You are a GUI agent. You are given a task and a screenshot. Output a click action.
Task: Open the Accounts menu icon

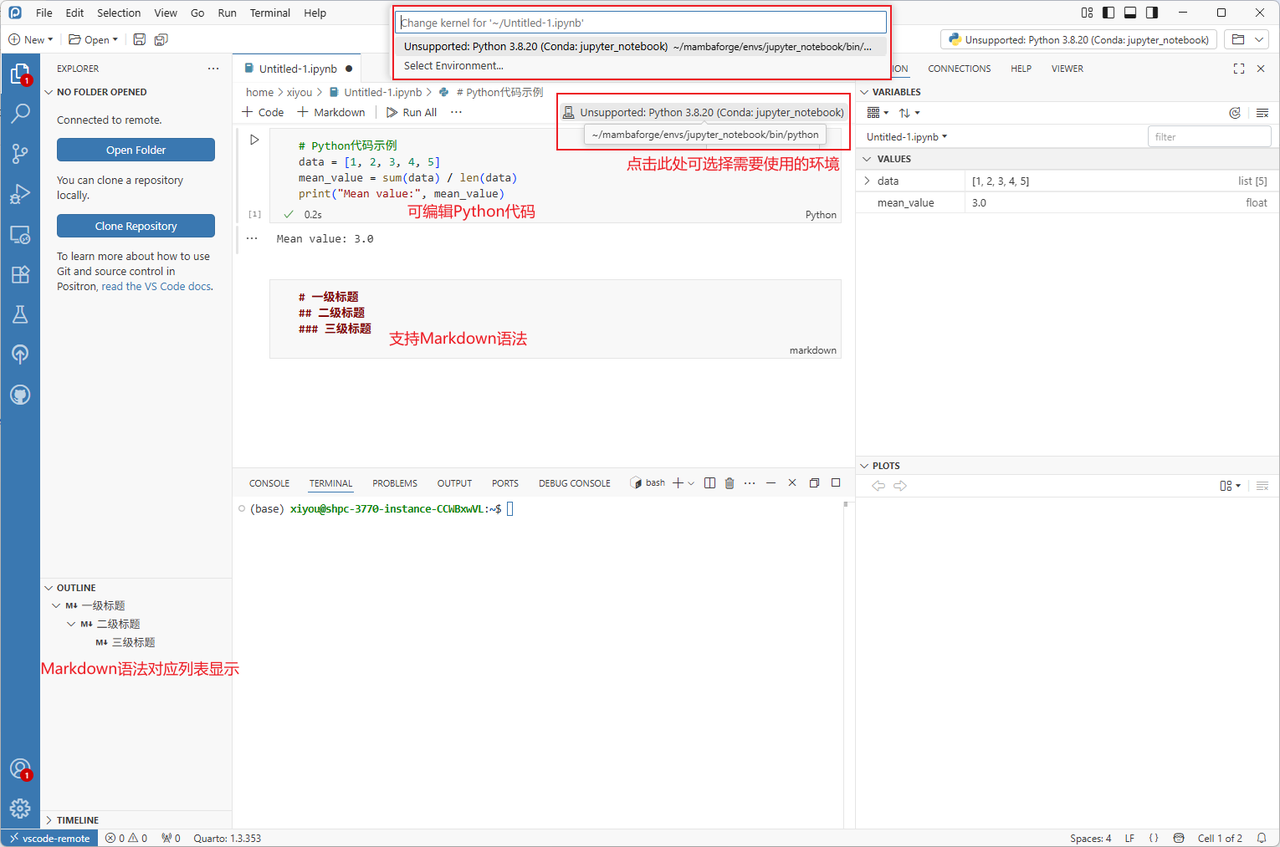20,768
